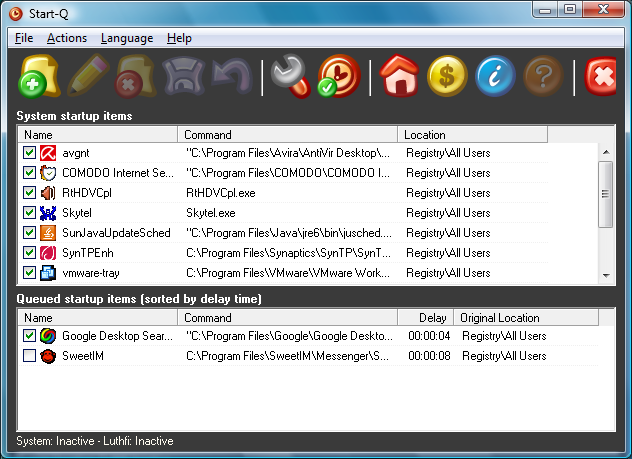Uncheck Google Desktop Search queued item
This screenshot has height=459, width=632.
(29, 336)
